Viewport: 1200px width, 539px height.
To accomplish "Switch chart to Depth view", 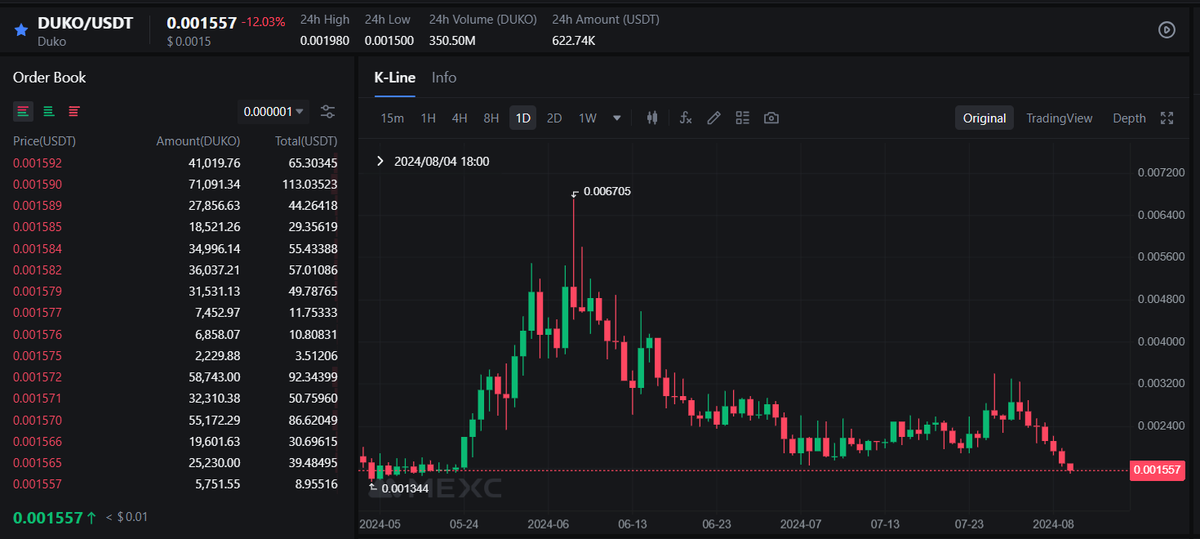I will point(1129,118).
